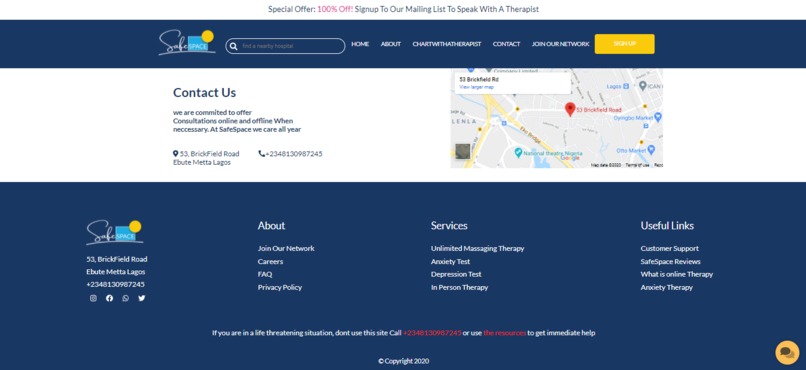The height and width of the screenshot is (370, 806).
Task: Click the Oyingbo Market map marker
Action: [657, 118]
